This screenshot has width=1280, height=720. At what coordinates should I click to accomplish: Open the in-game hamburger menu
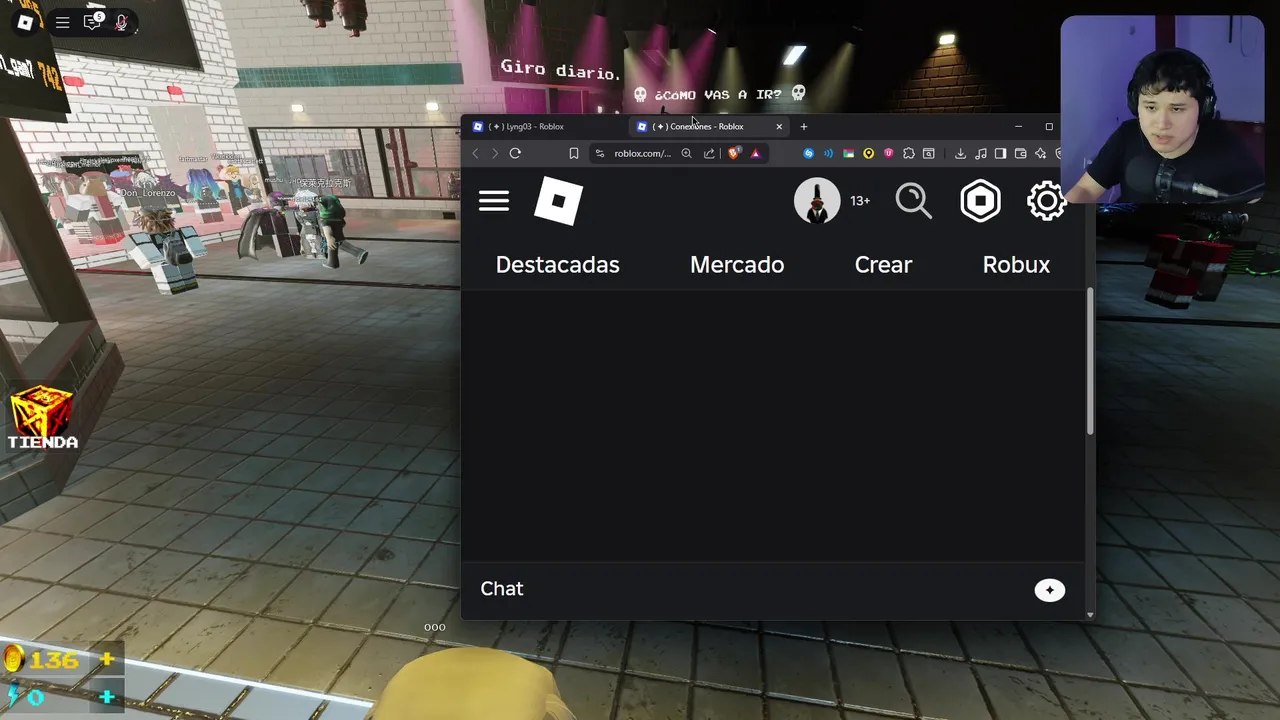point(62,22)
